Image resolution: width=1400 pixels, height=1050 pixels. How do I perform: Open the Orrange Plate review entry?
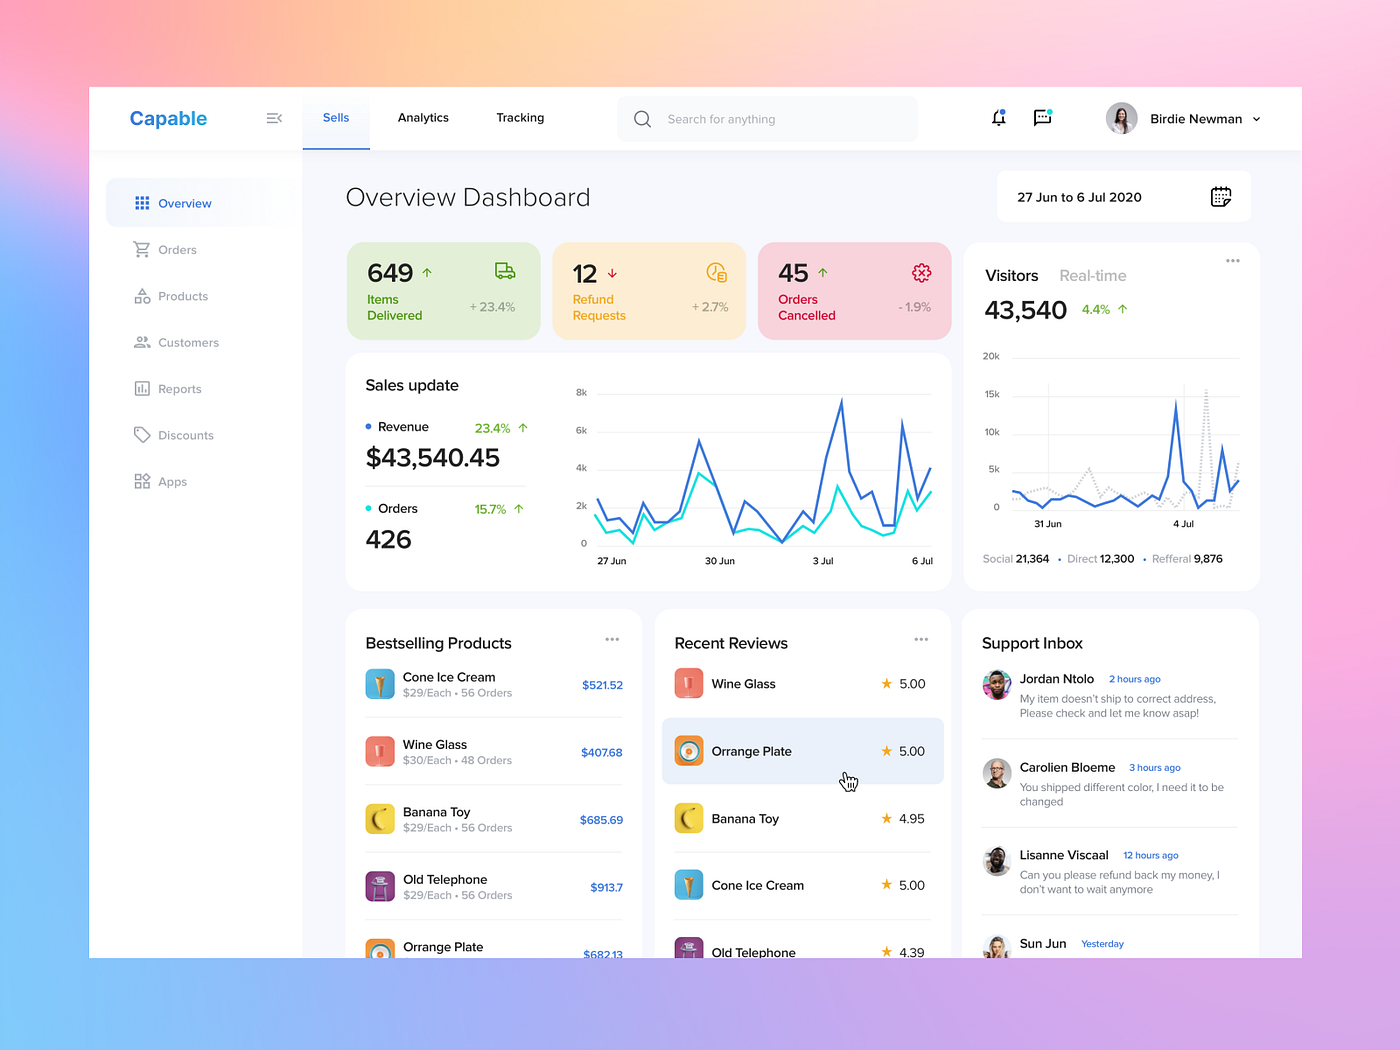point(802,751)
